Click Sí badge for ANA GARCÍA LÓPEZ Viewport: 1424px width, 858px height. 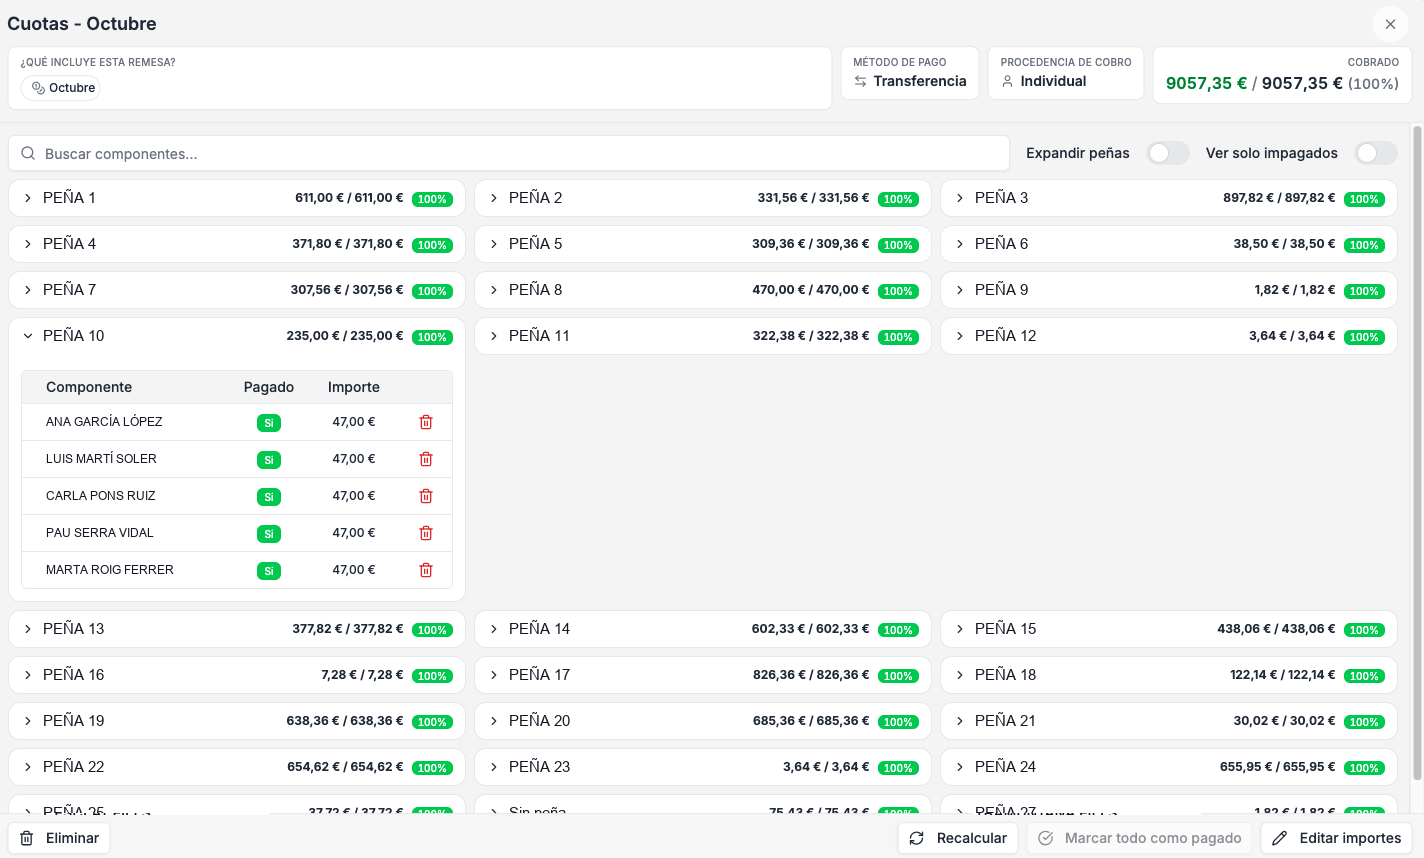click(x=269, y=423)
